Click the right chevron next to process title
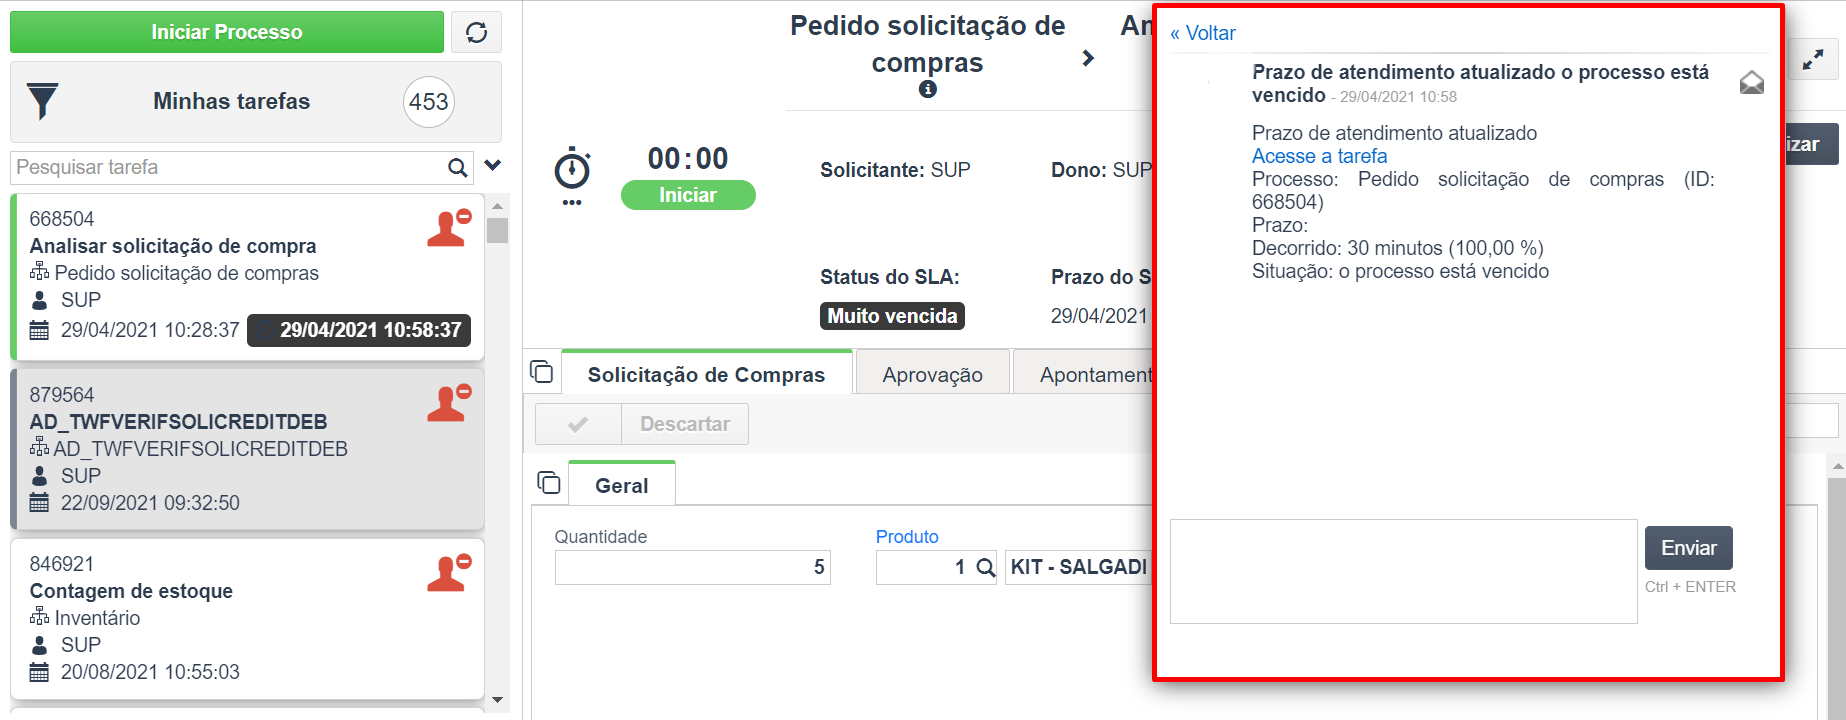Viewport: 1846px width, 720px height. [1088, 59]
